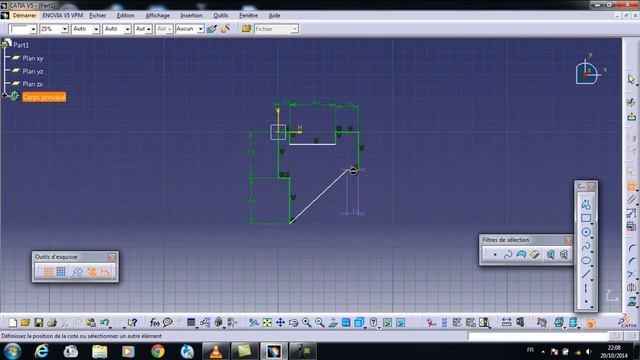
Task: Open VLC media player from the taskbar
Action: pos(216,351)
